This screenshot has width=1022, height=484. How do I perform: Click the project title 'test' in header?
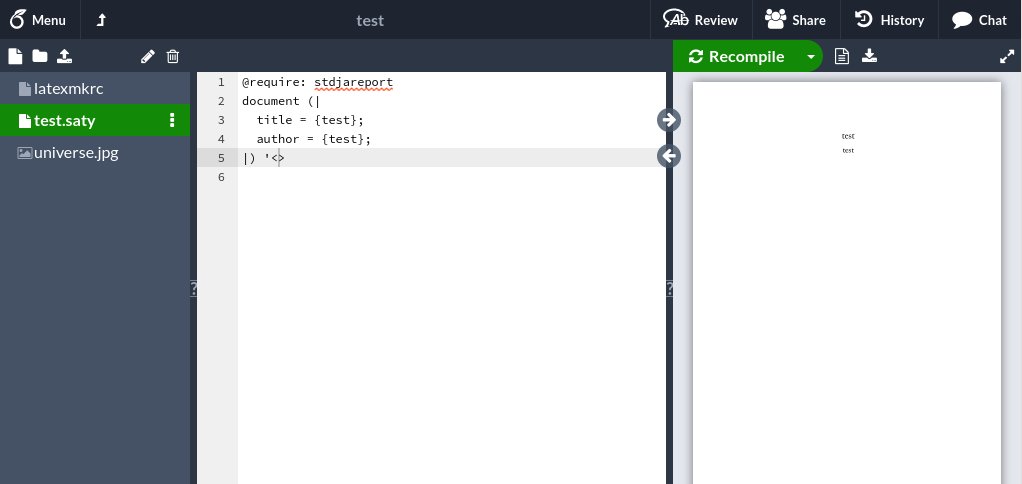[x=370, y=20]
